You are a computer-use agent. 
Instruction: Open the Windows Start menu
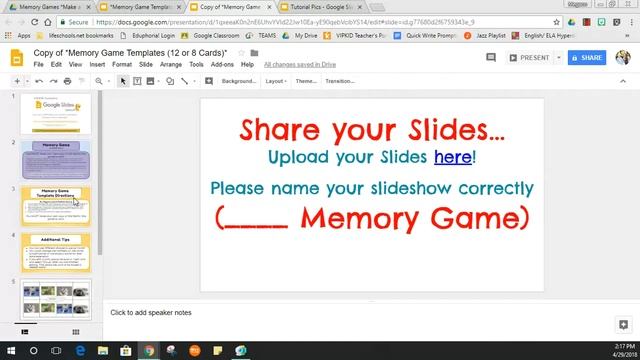click(x=11, y=351)
